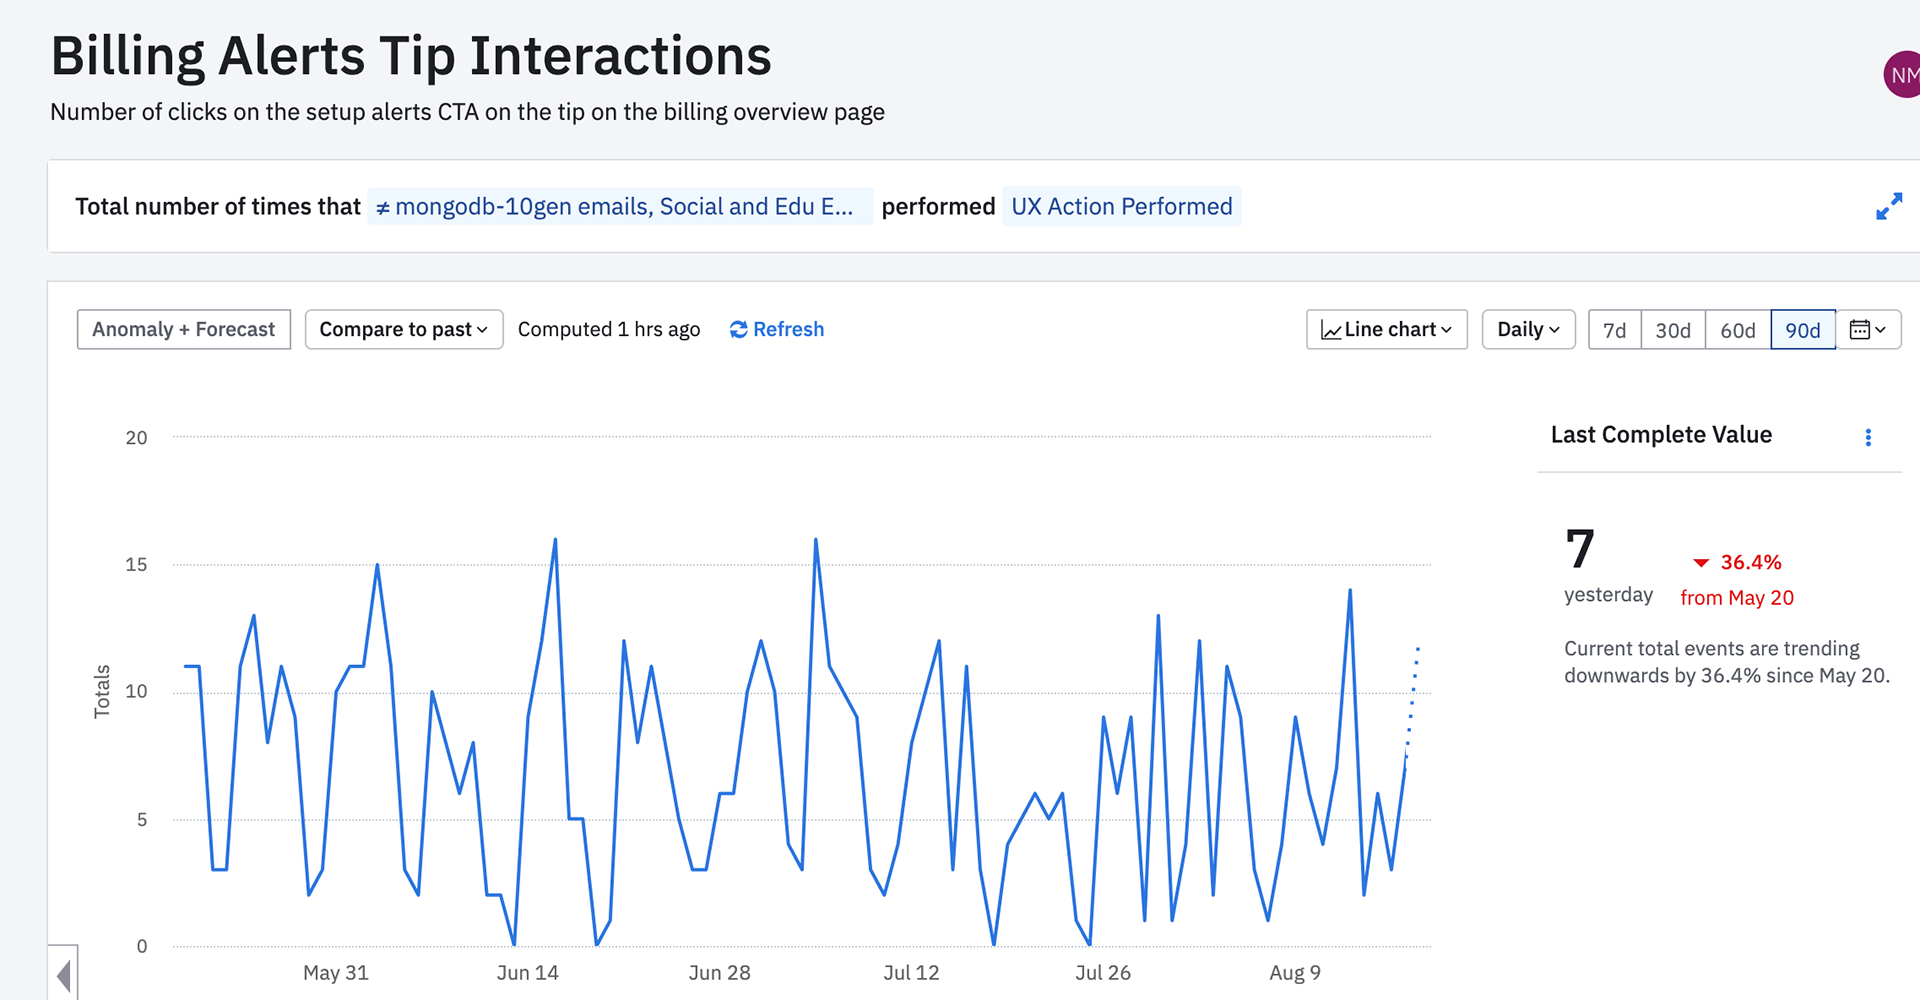Click the red downward trend triangle near 36.4%
This screenshot has height=1000, width=1920.
click(x=1701, y=562)
